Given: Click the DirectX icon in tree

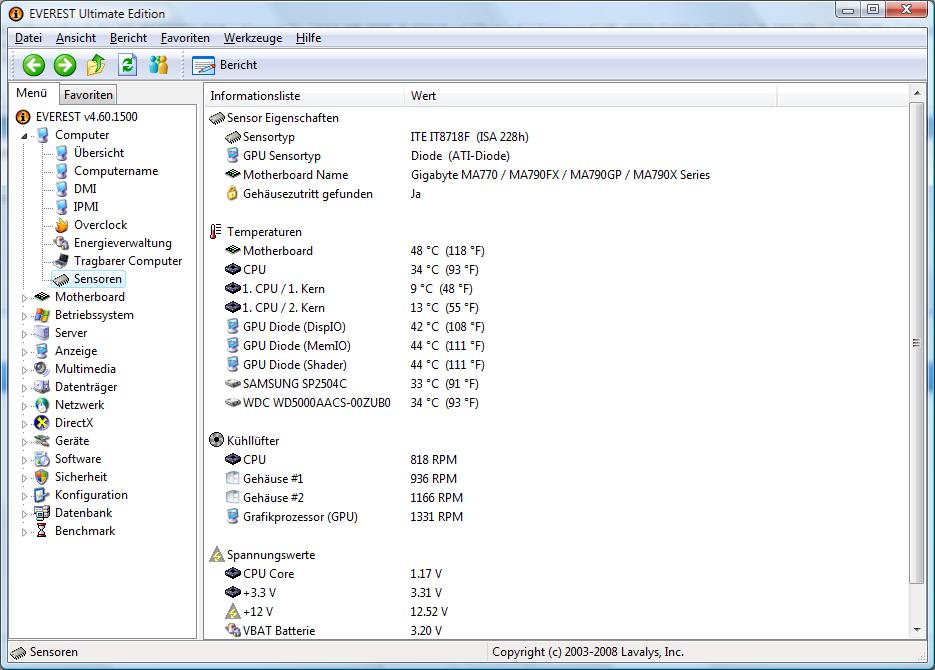Looking at the screenshot, I should pyautogui.click(x=42, y=423).
